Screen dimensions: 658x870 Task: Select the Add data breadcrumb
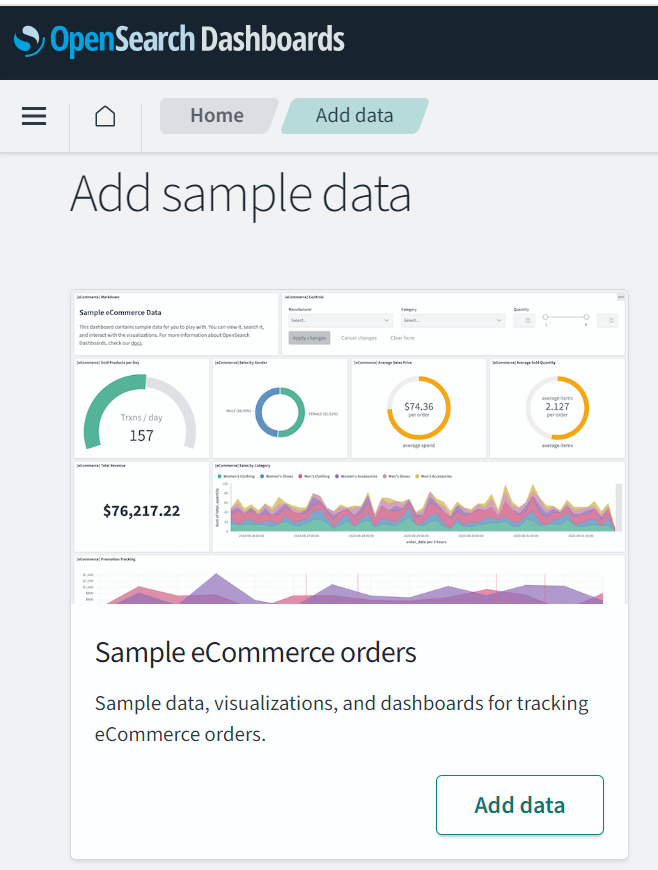[x=355, y=115]
